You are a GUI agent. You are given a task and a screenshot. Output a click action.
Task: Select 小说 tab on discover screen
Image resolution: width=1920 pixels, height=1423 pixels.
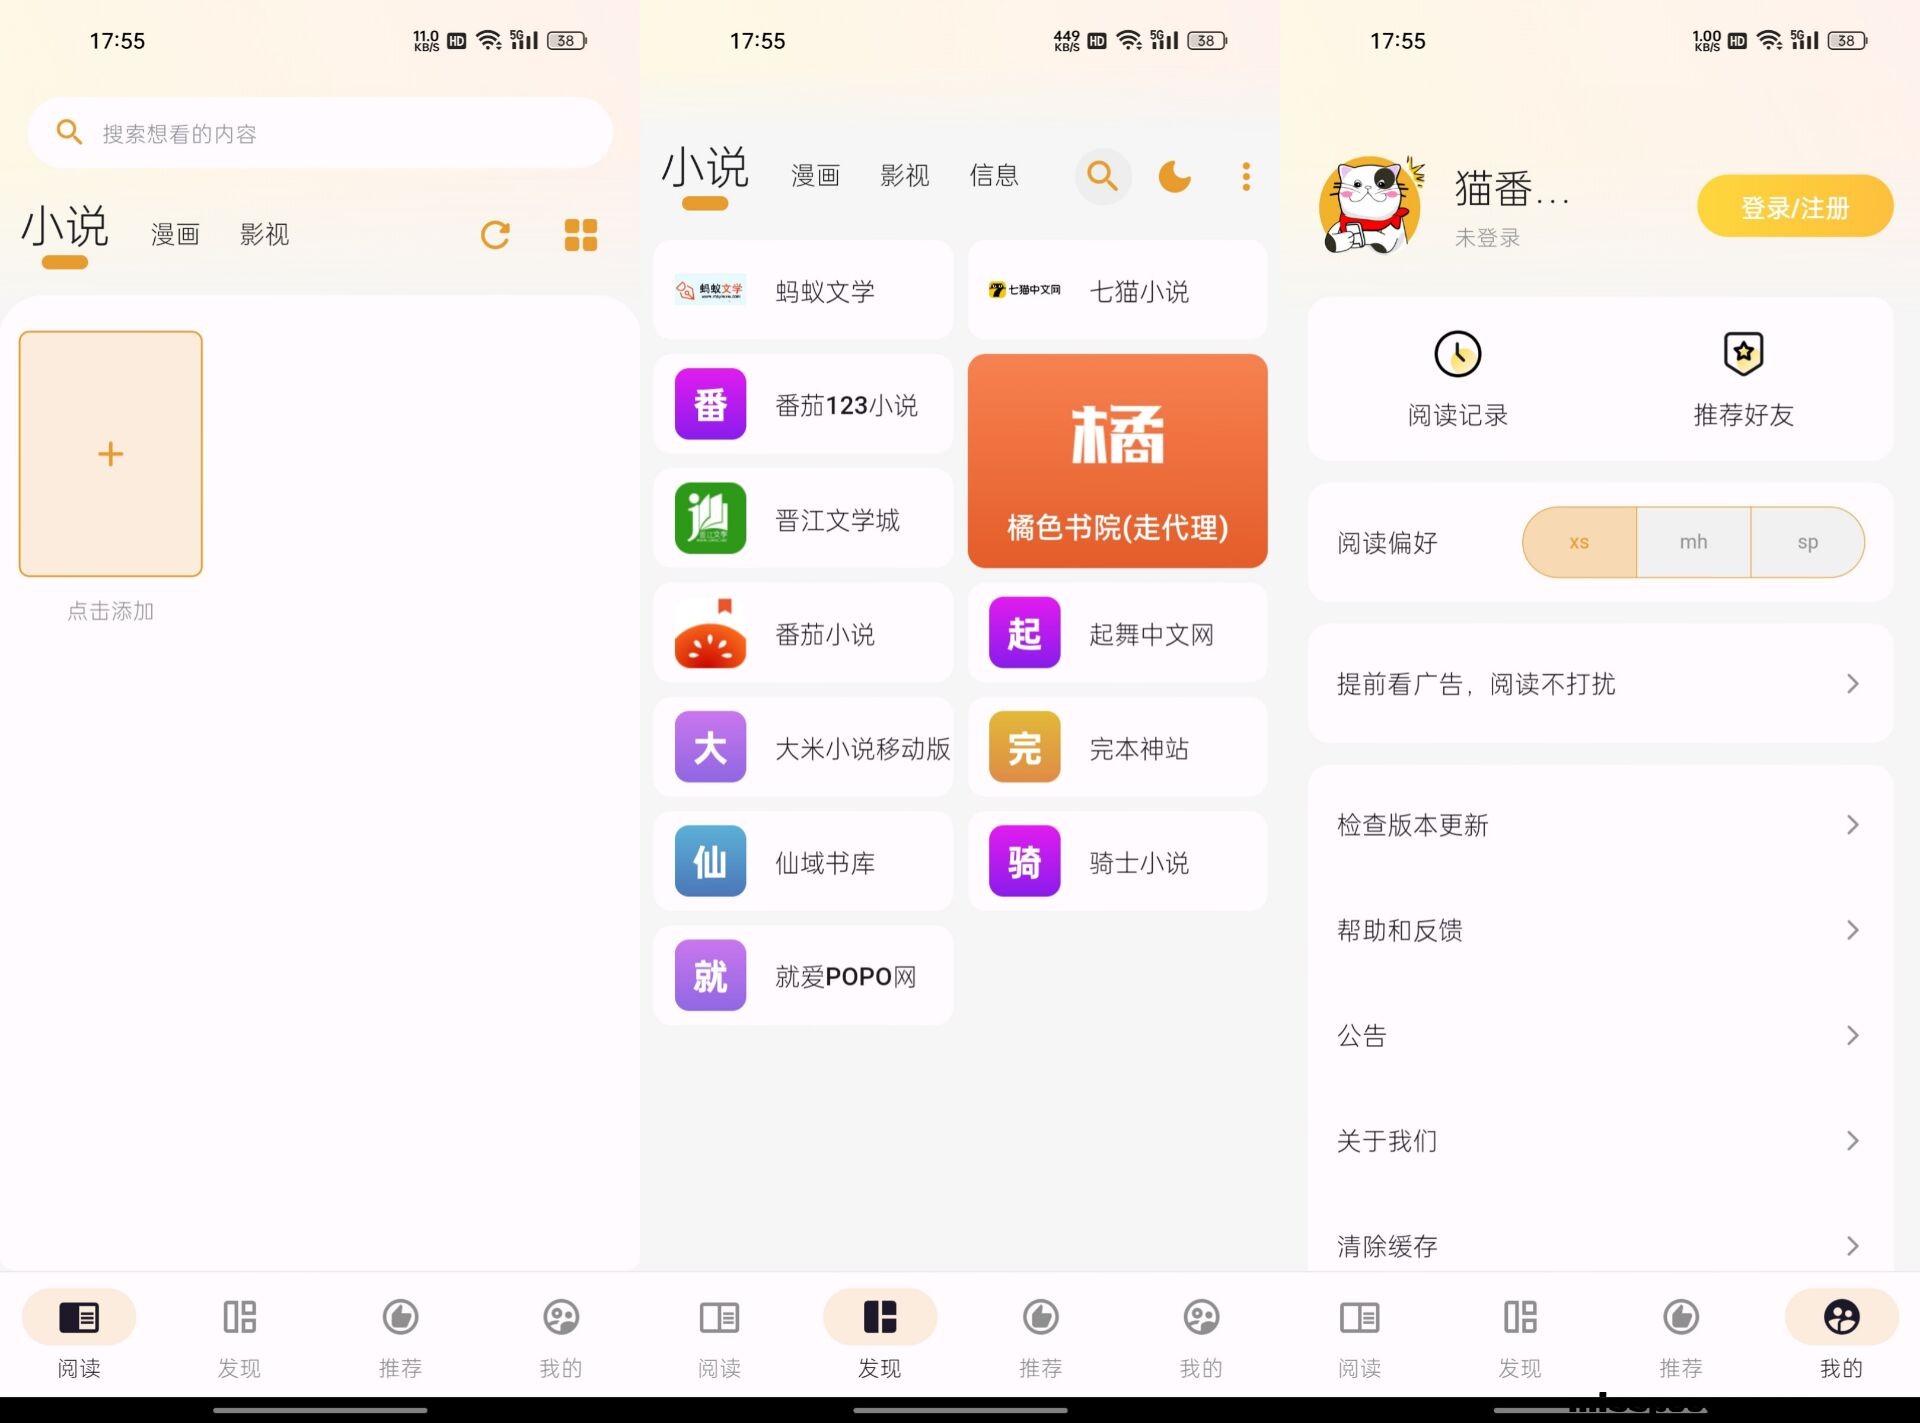(705, 168)
